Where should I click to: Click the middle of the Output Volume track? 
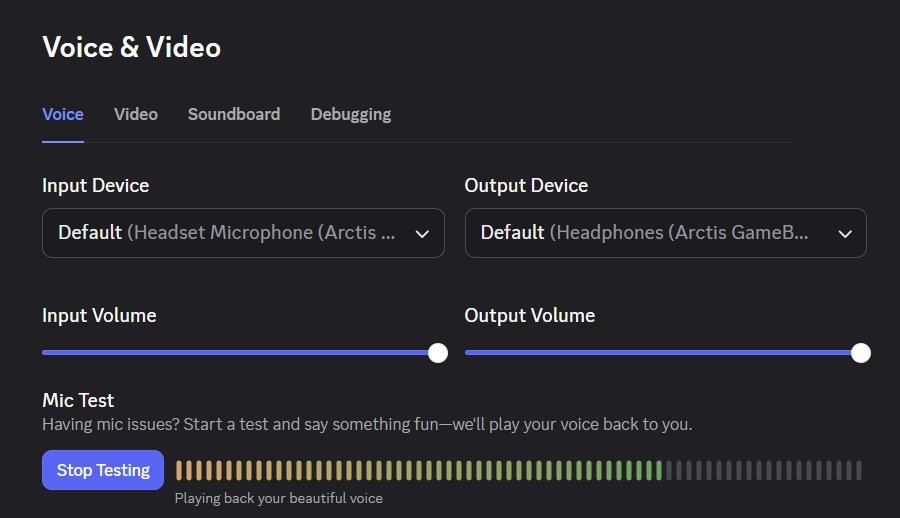663,352
